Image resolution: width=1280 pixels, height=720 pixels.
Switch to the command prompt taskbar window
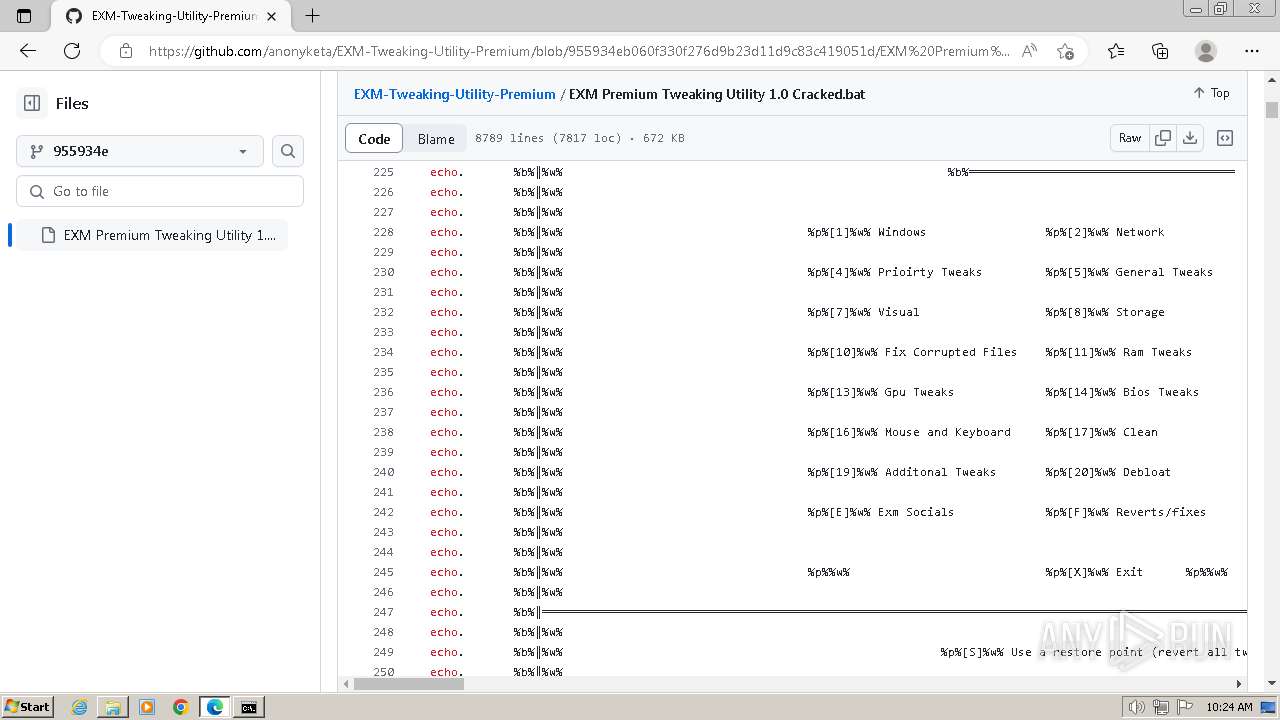248,707
